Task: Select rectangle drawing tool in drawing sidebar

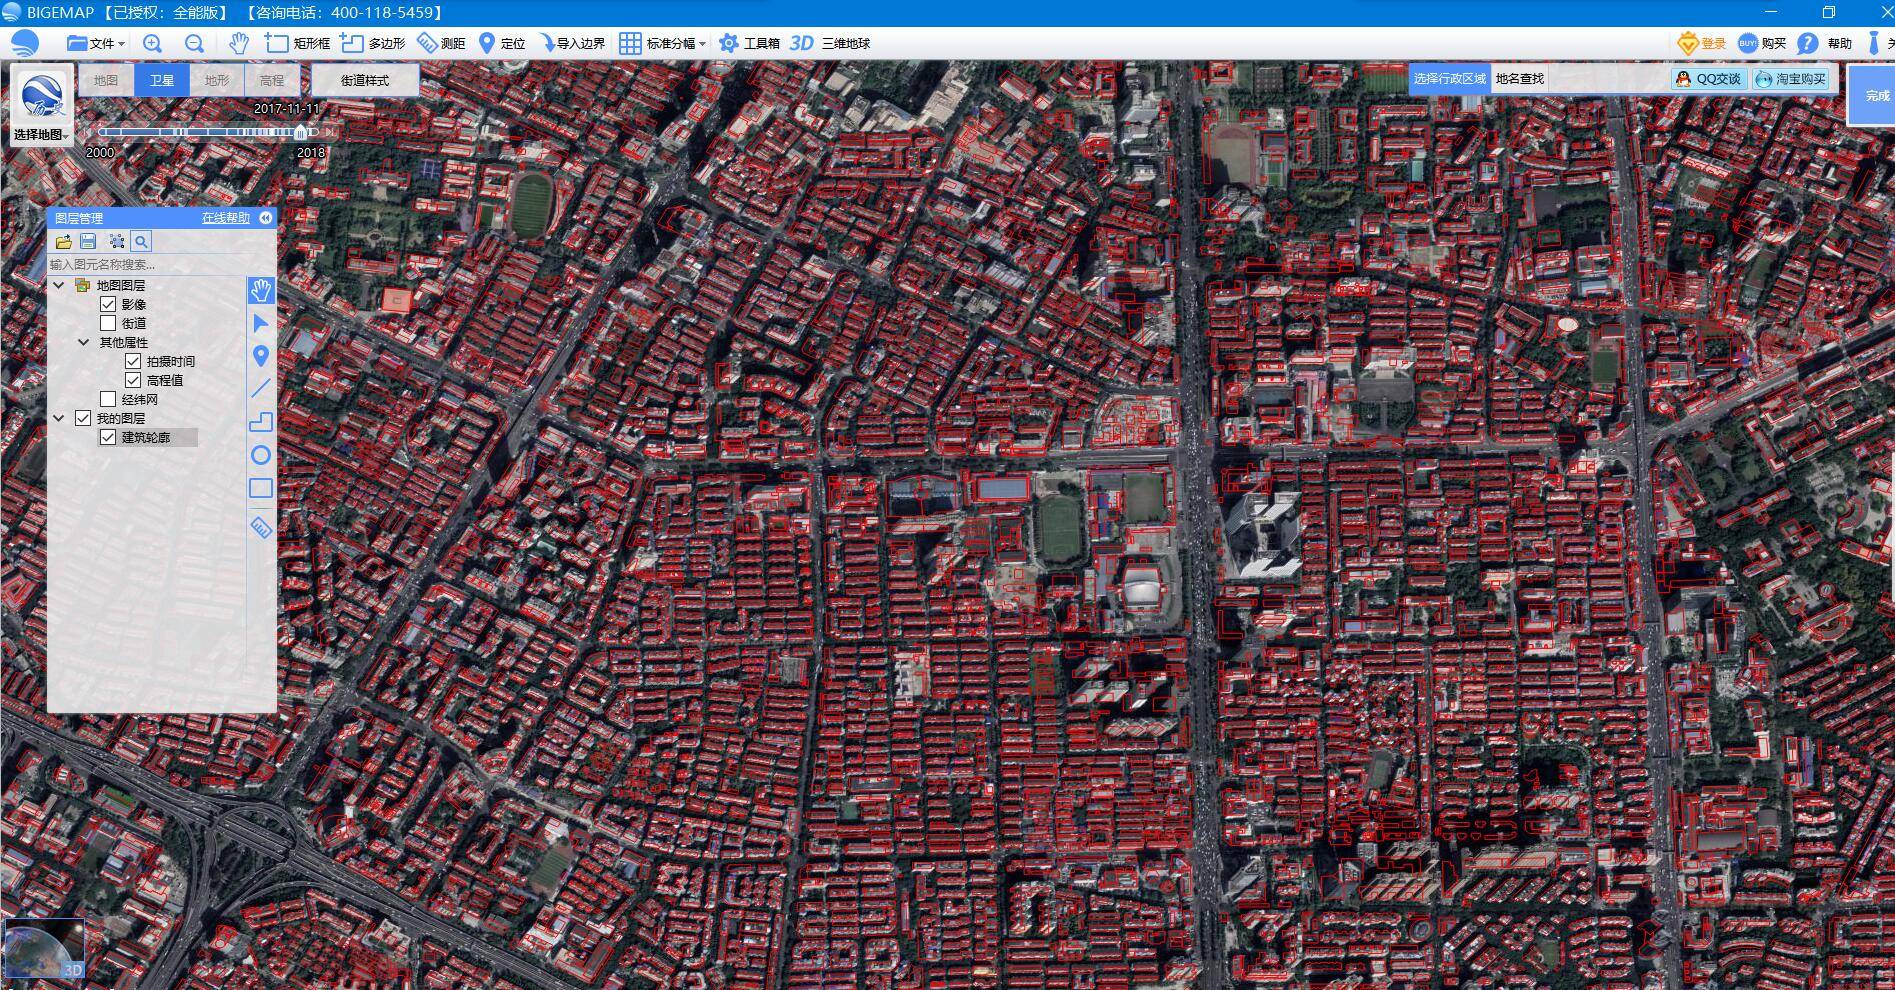Action: coord(261,488)
